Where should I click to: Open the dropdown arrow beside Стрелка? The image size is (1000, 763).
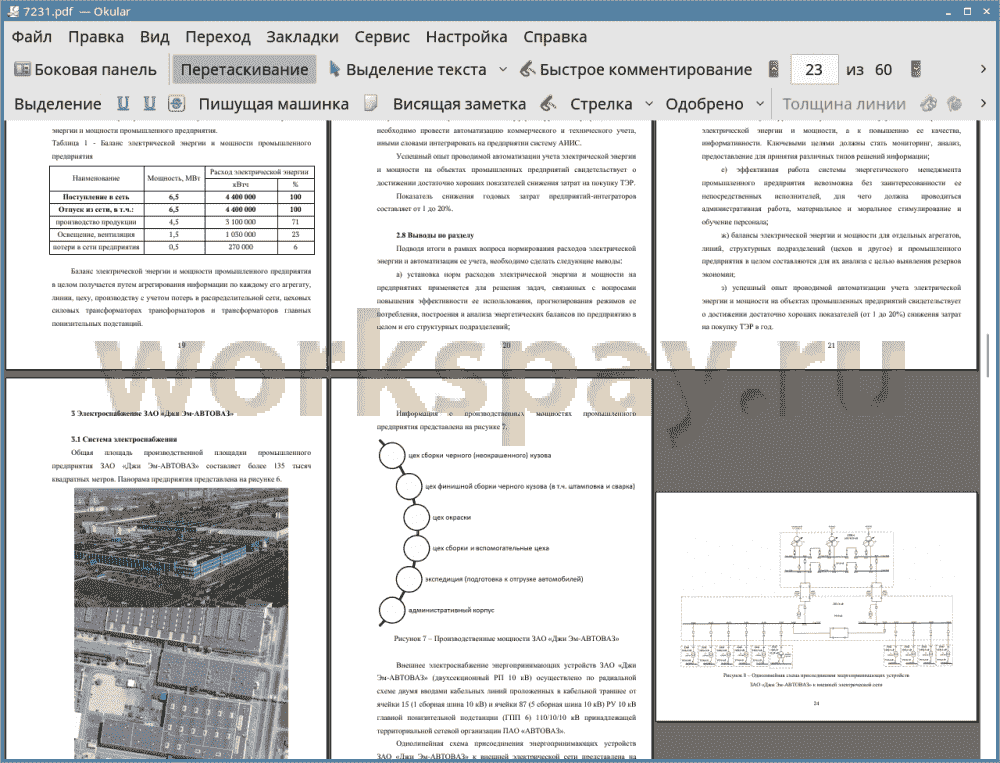[649, 103]
